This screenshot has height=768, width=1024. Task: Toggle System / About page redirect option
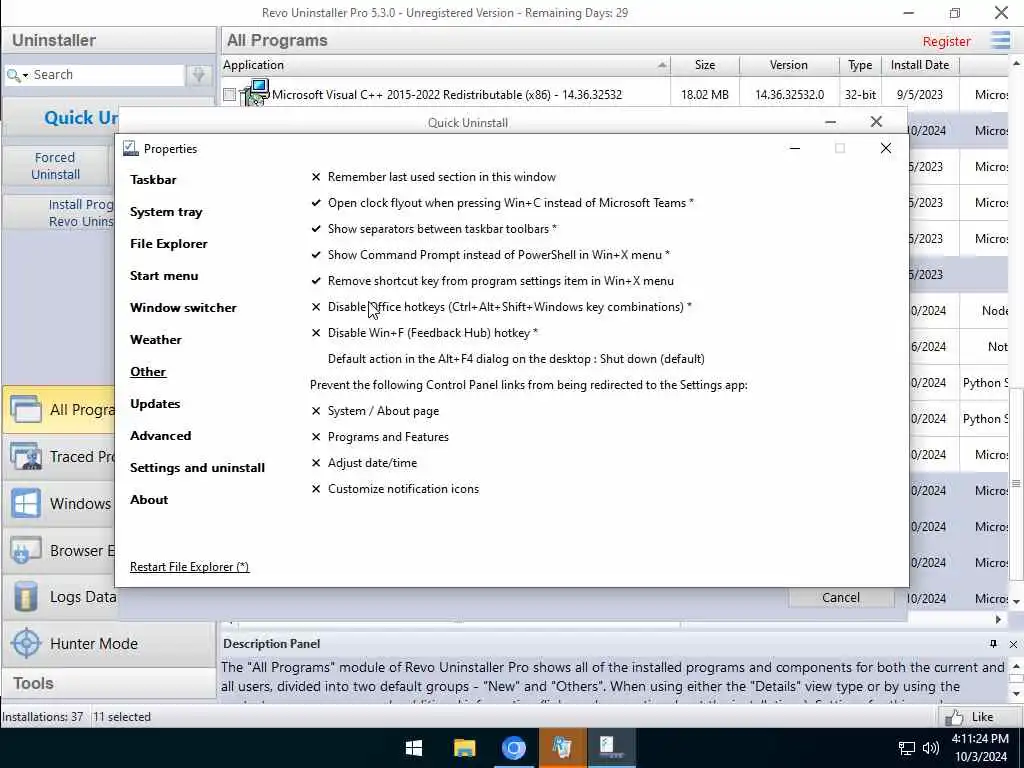tap(375, 411)
